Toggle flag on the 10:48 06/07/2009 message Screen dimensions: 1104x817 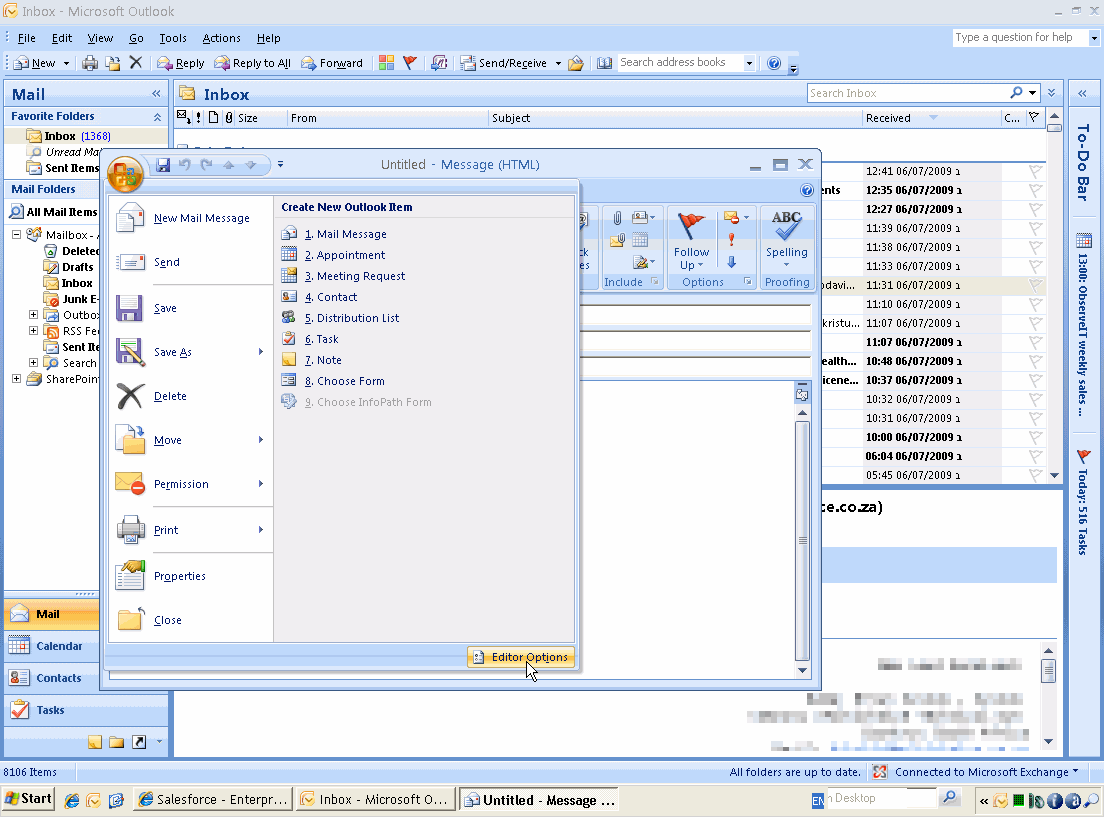[x=1035, y=361]
